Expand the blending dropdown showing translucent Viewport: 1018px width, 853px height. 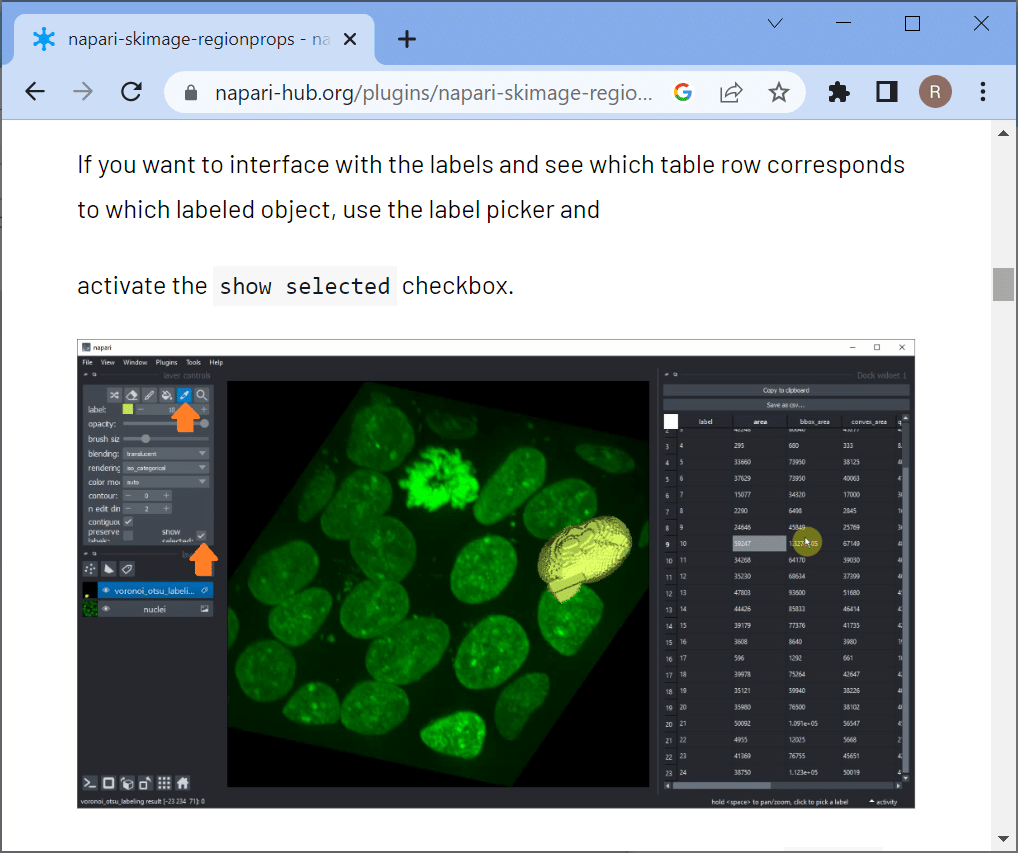[x=166, y=453]
